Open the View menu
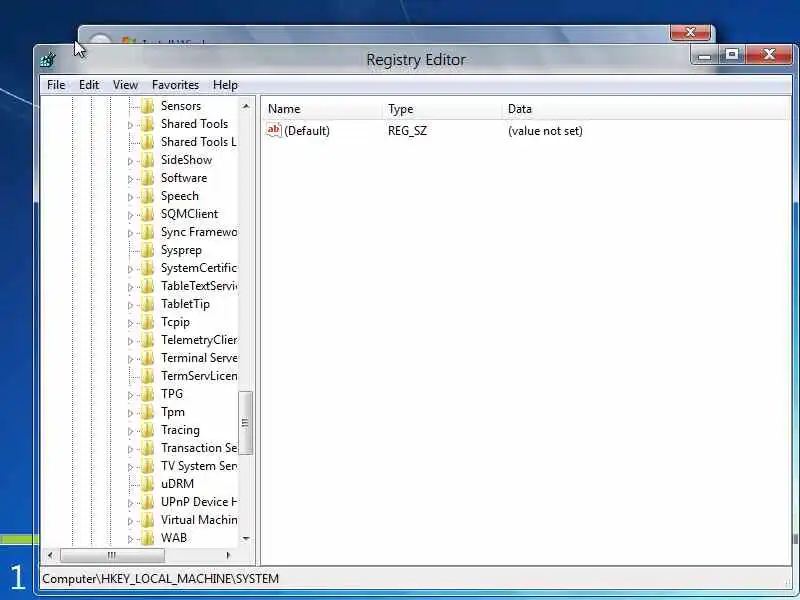This screenshot has height=600, width=800. (125, 85)
